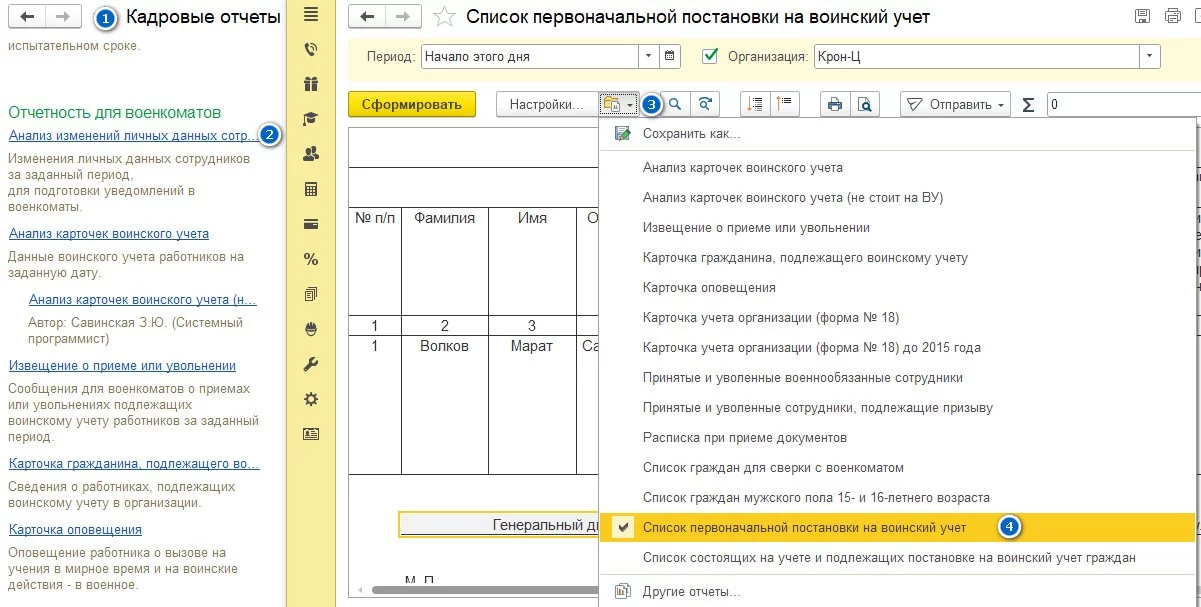The width and height of the screenshot is (1201, 607).
Task: Click the hard hat labor safety icon
Action: 310,329
